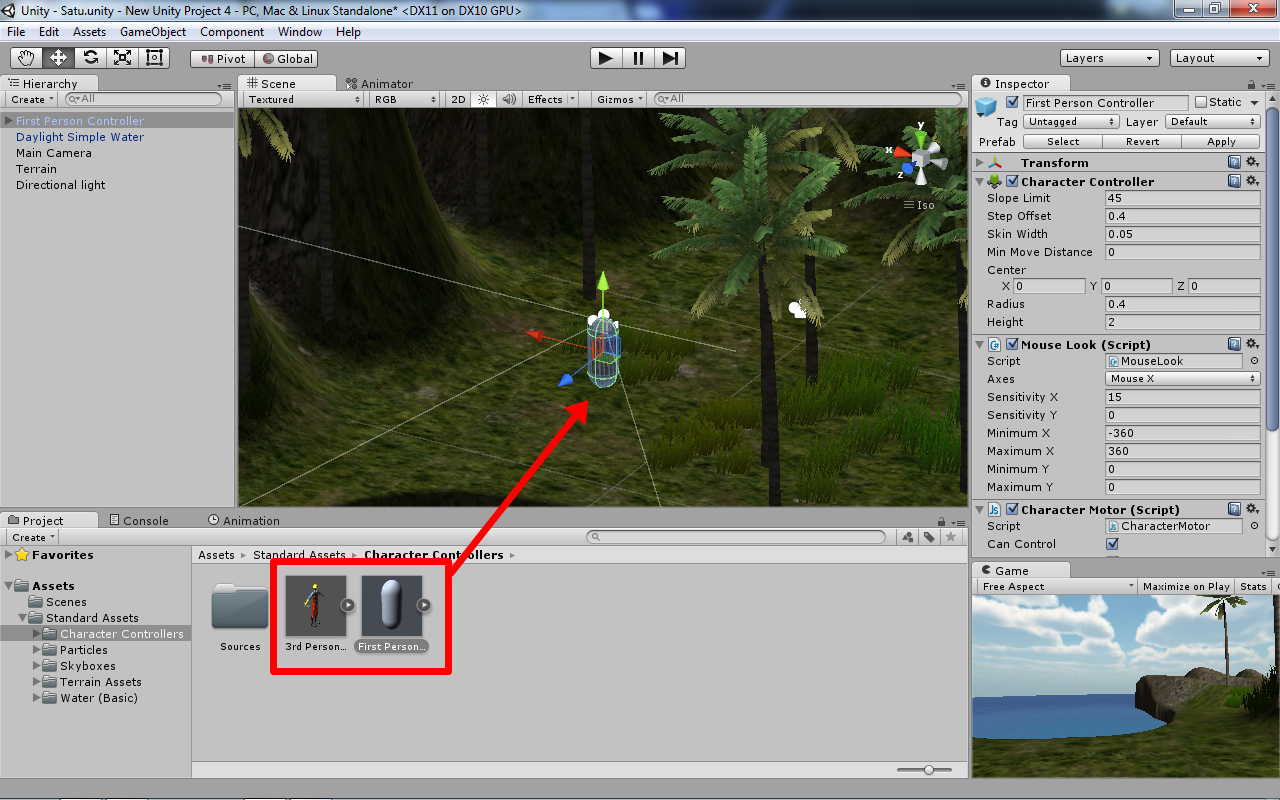1280x800 pixels.
Task: Select the Rect transform tool
Action: point(155,58)
